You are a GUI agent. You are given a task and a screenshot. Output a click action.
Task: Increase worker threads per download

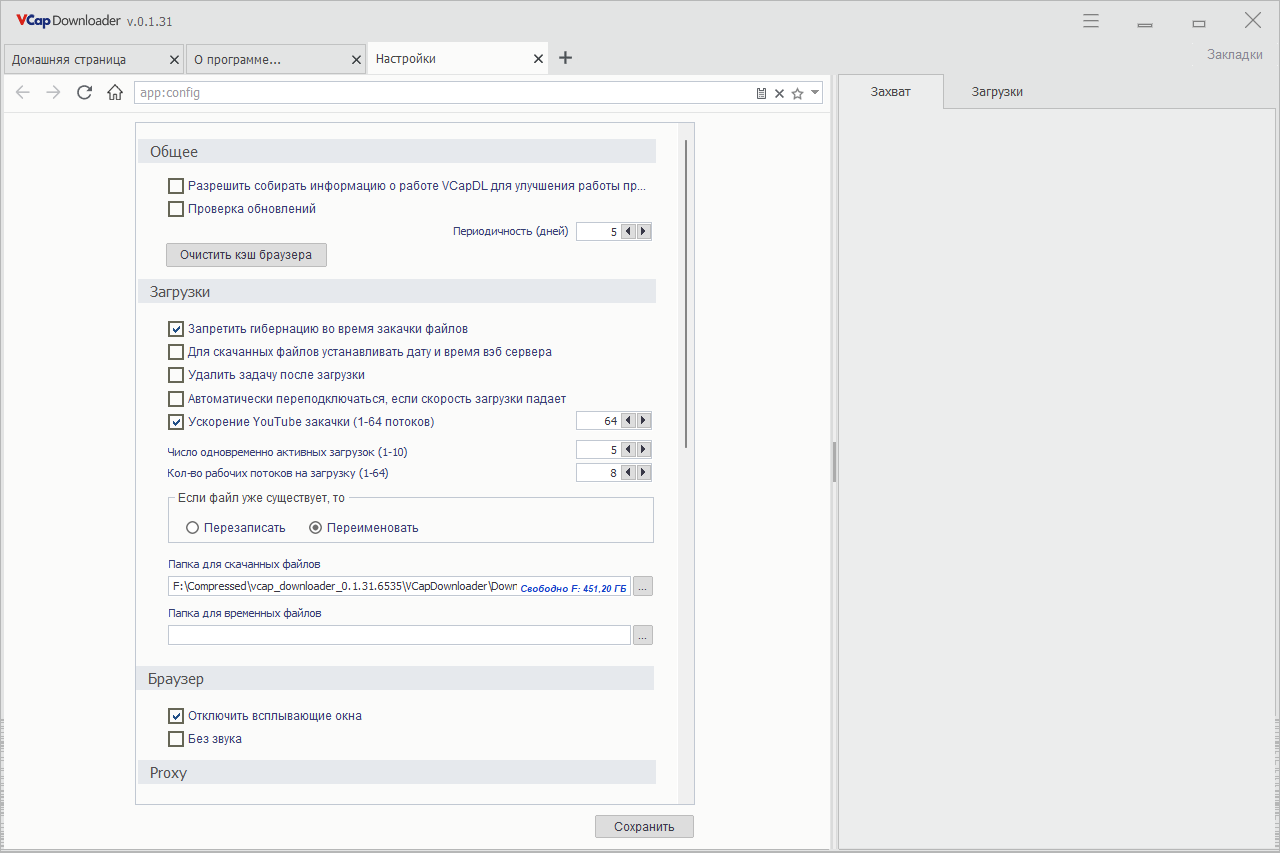(644, 472)
